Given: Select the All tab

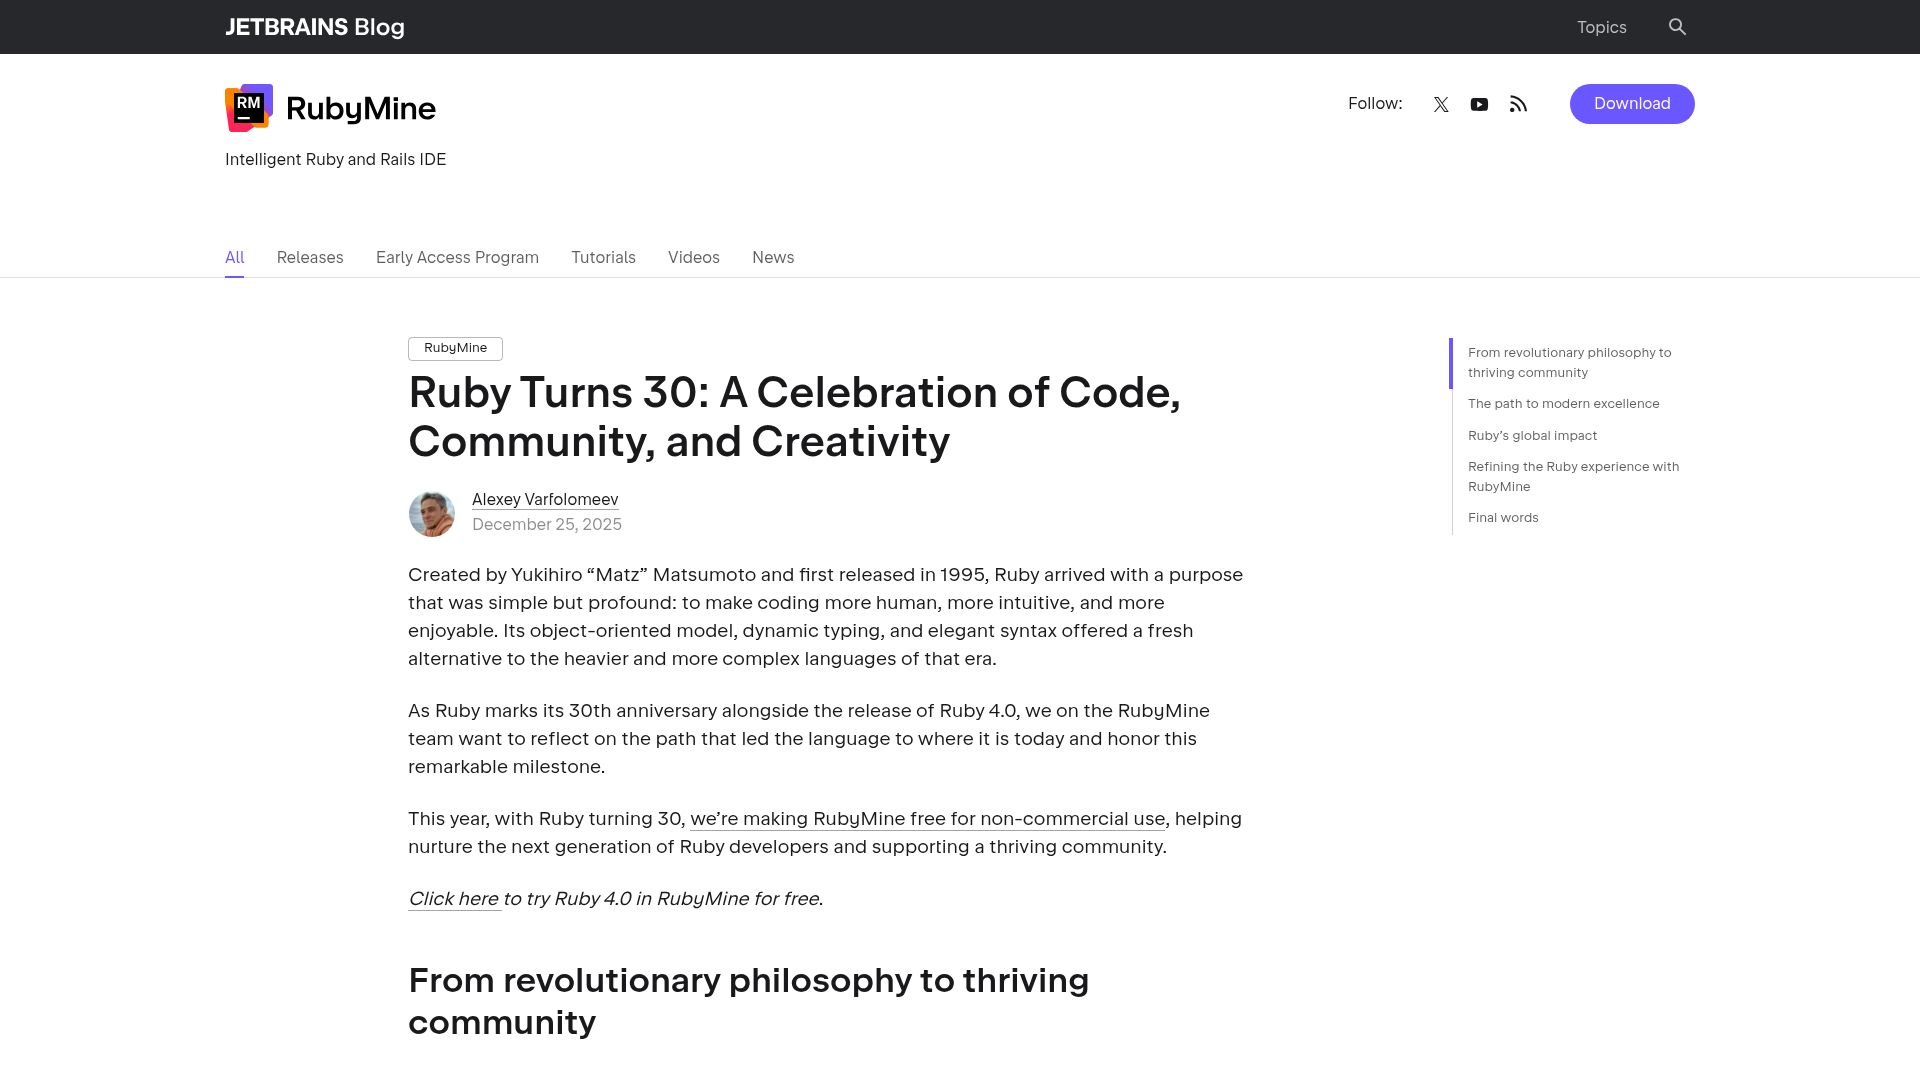Looking at the screenshot, I should [235, 257].
